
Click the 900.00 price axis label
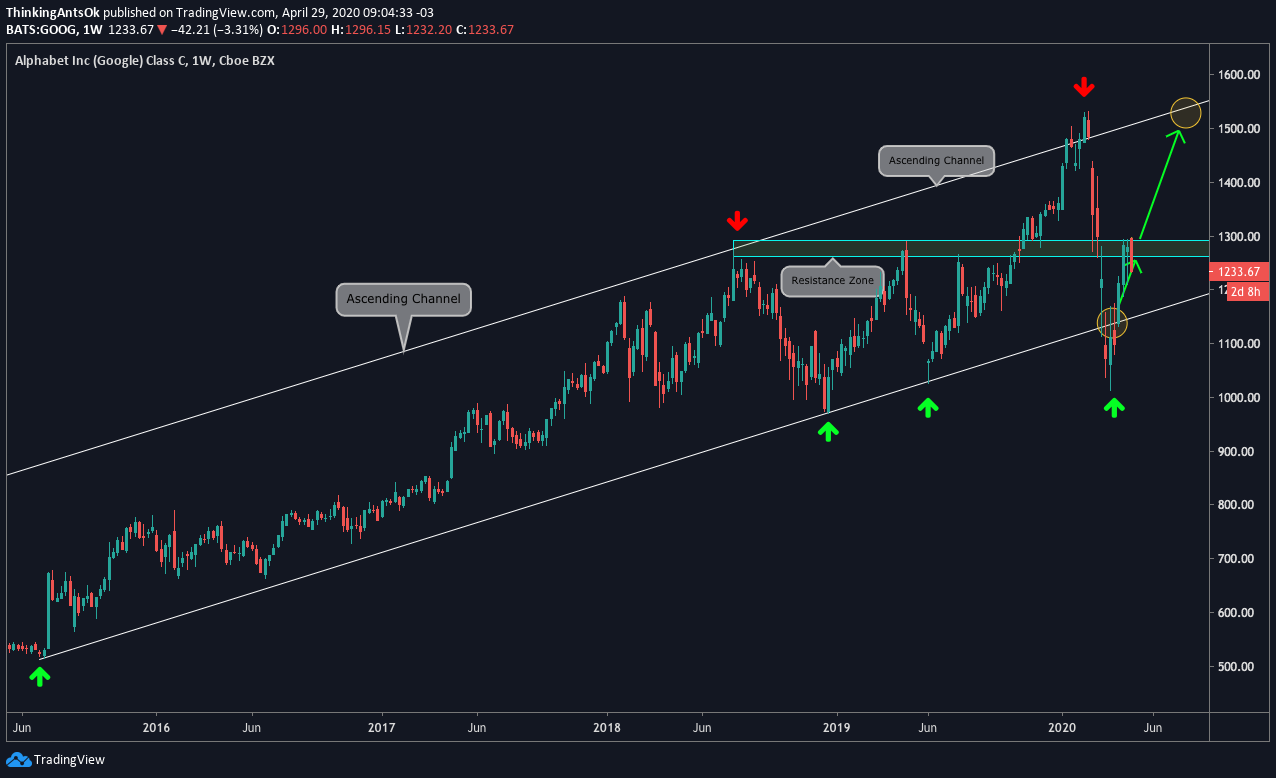point(1237,452)
